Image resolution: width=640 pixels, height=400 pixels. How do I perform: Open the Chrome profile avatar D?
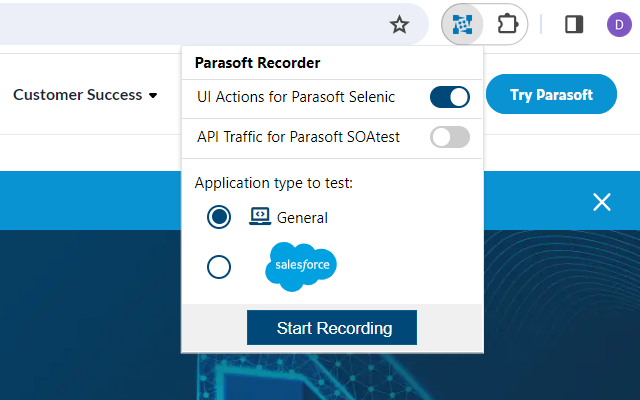(619, 25)
